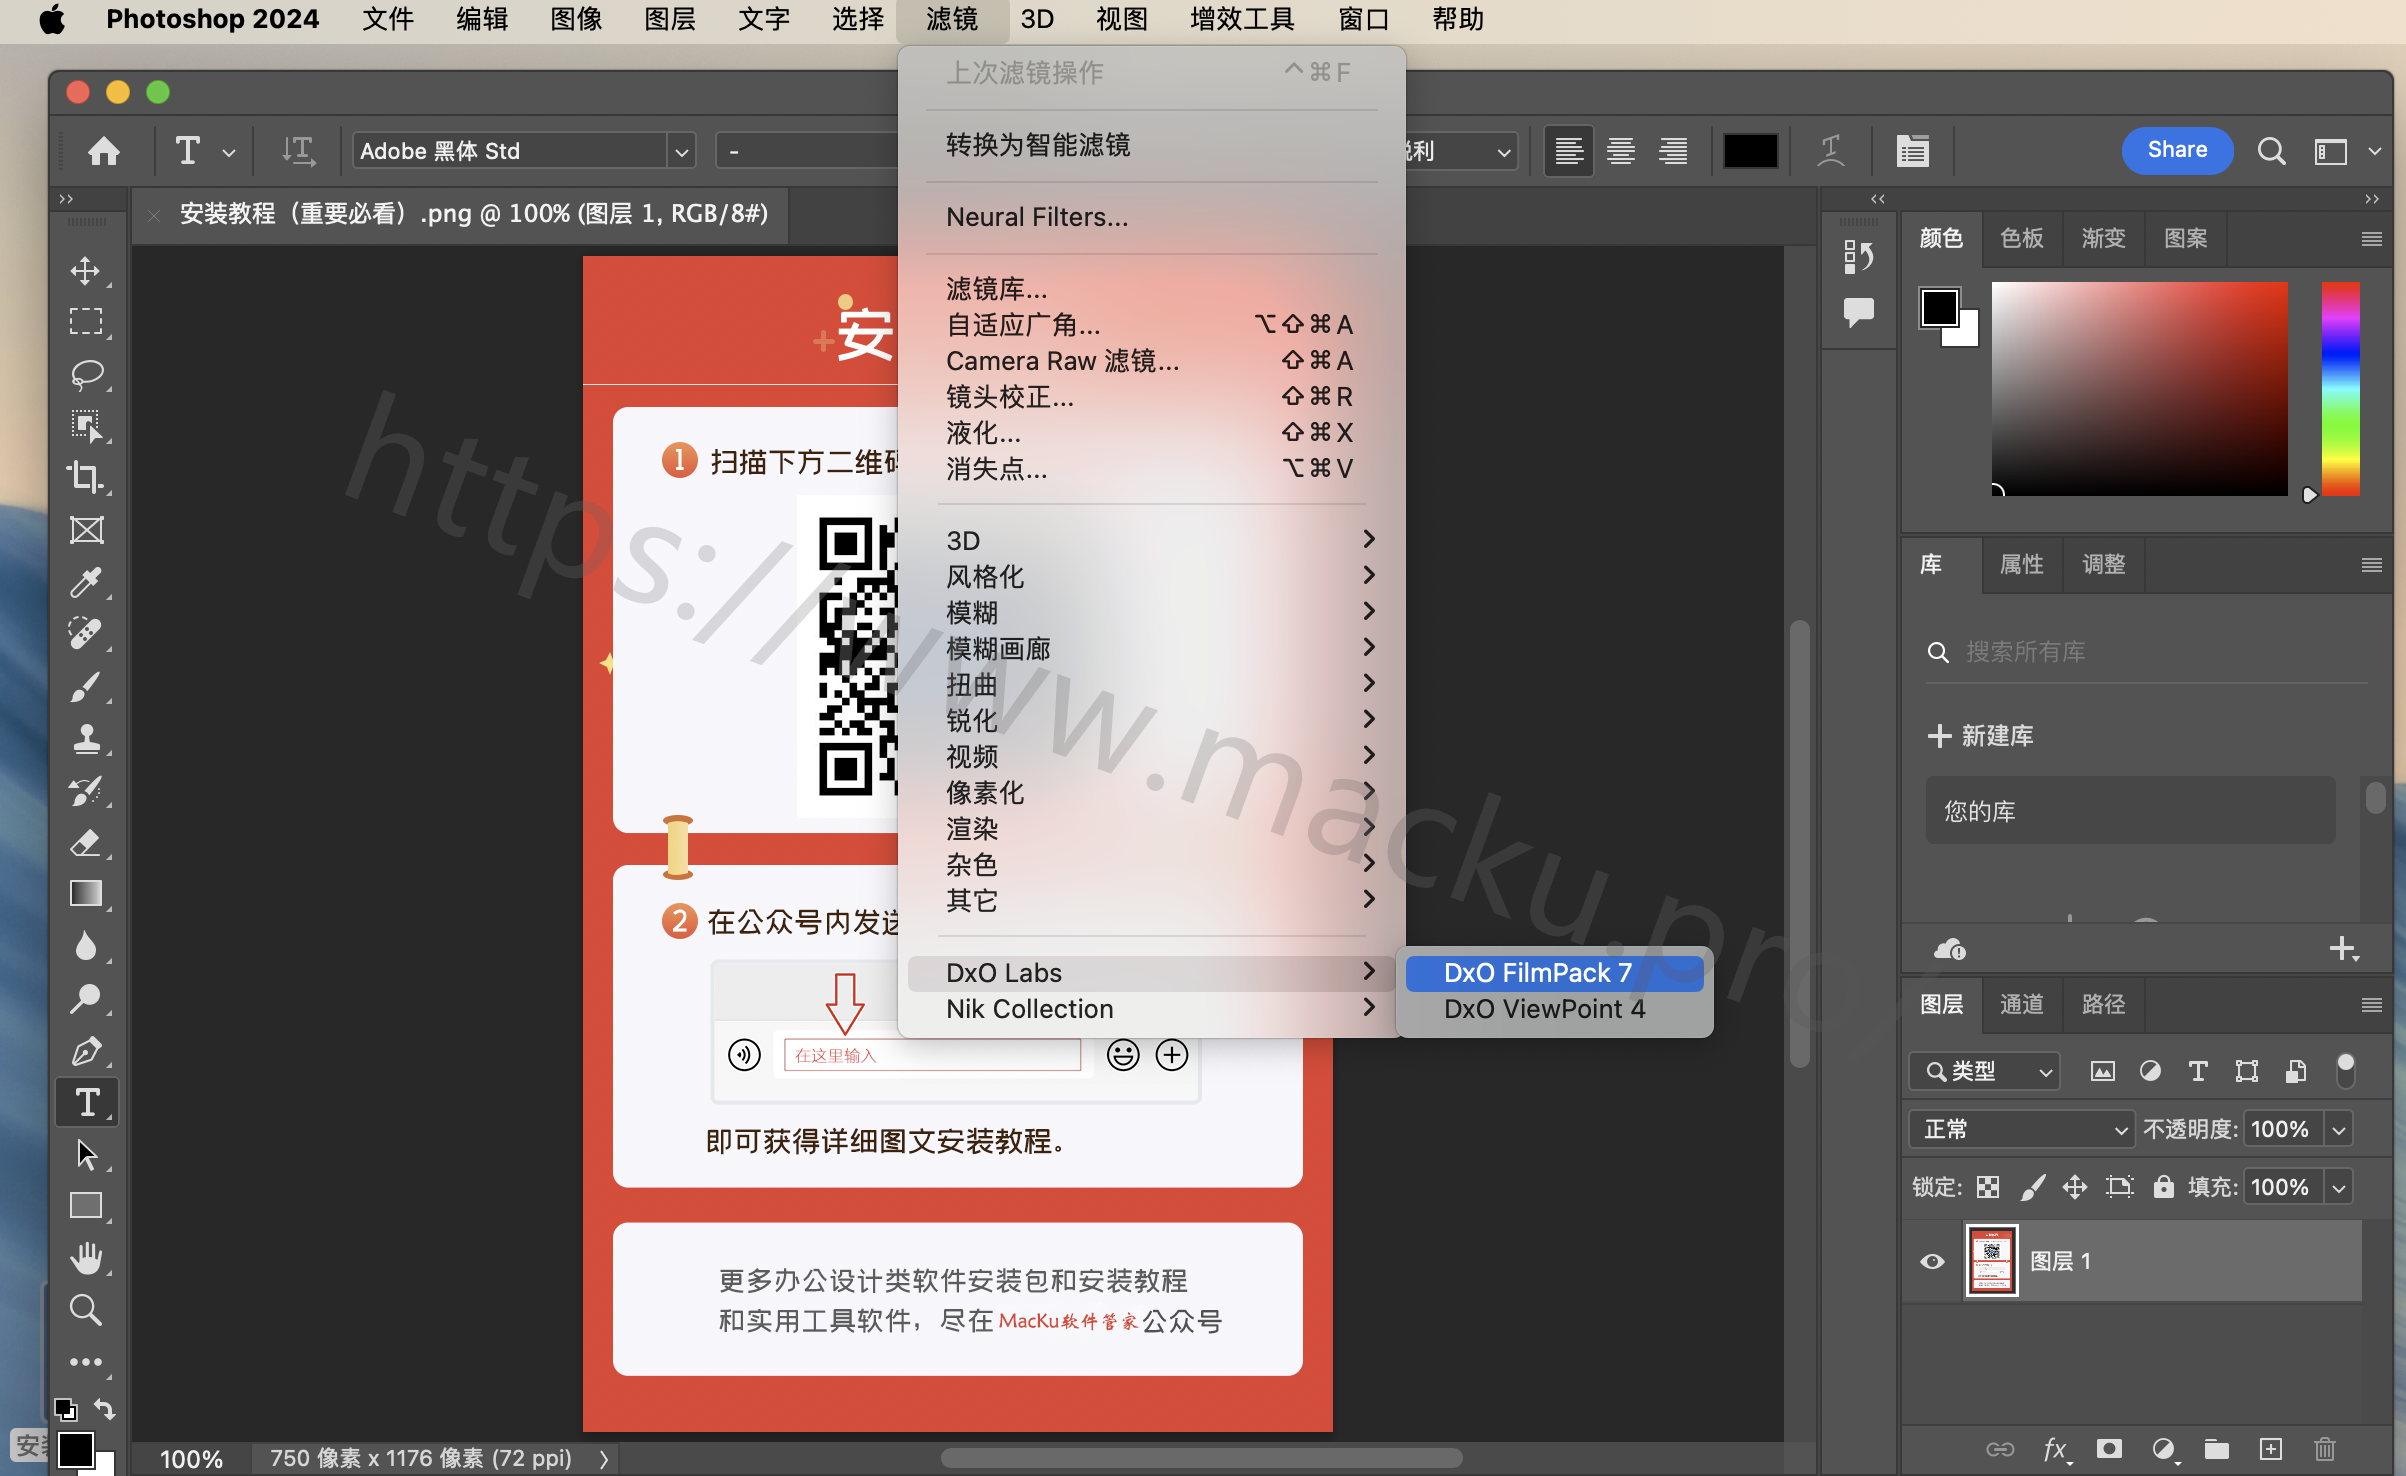Open the 不透明度 opacity dropdown arrow
The image size is (2406, 1476).
tap(2339, 1130)
